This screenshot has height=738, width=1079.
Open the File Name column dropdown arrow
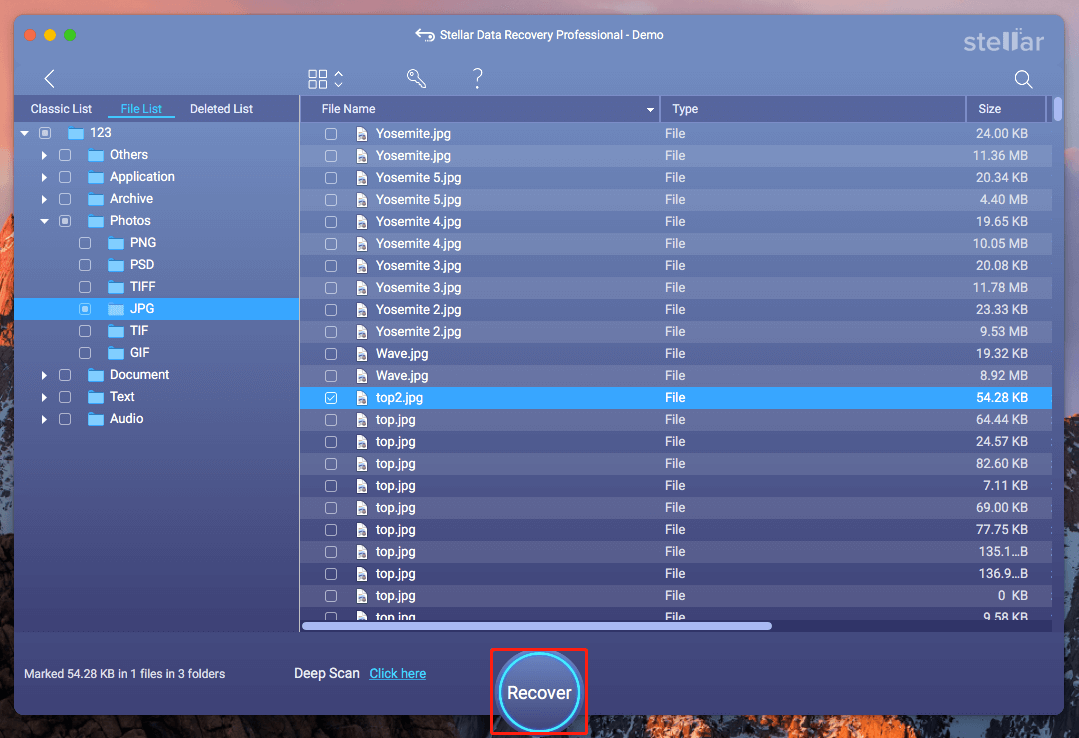coord(649,109)
